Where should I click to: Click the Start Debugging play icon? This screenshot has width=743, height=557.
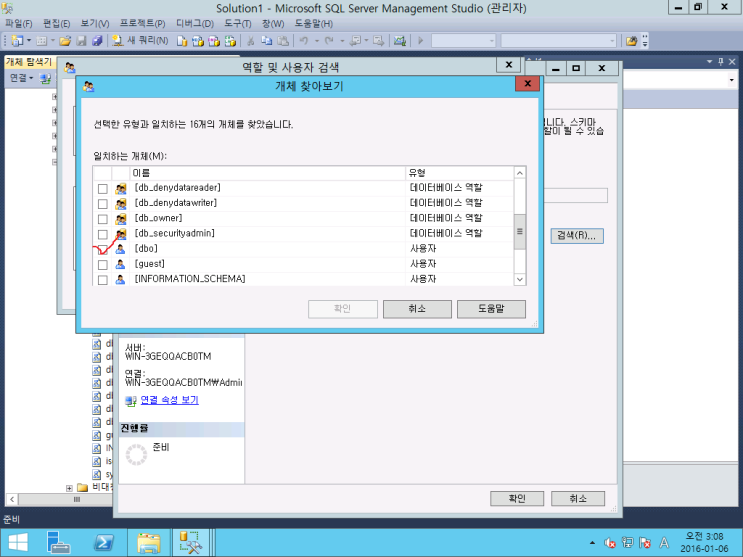[x=420, y=41]
